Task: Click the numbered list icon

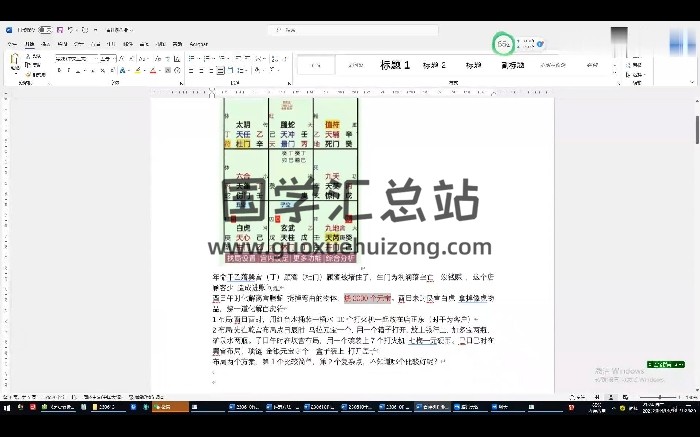Action: [x=207, y=58]
